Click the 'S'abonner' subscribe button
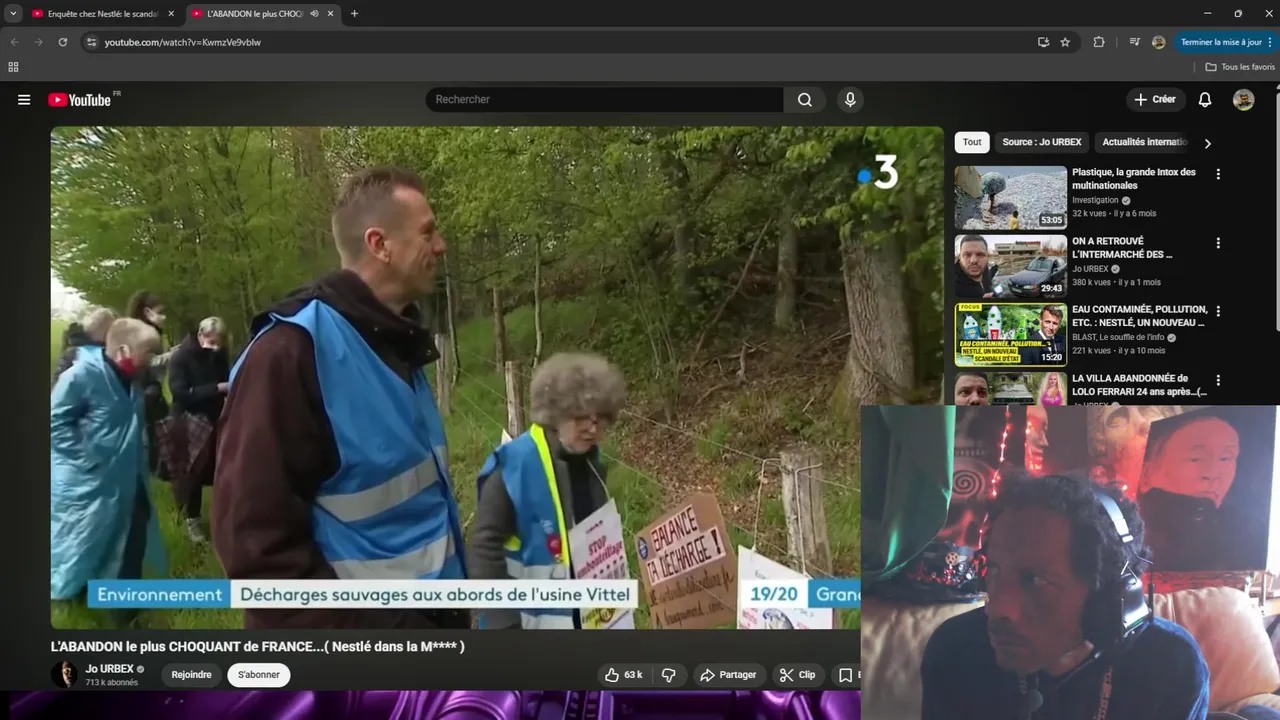This screenshot has height=720, width=1280. pos(259,675)
